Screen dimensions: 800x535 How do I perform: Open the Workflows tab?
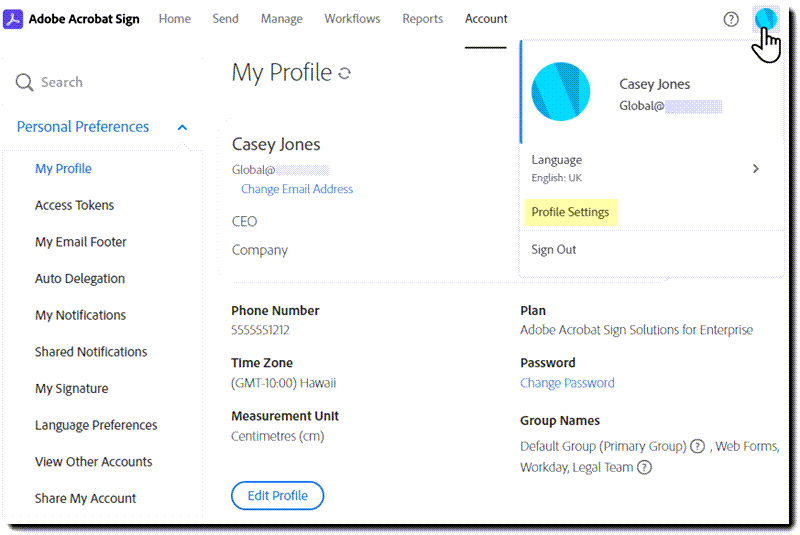click(352, 19)
